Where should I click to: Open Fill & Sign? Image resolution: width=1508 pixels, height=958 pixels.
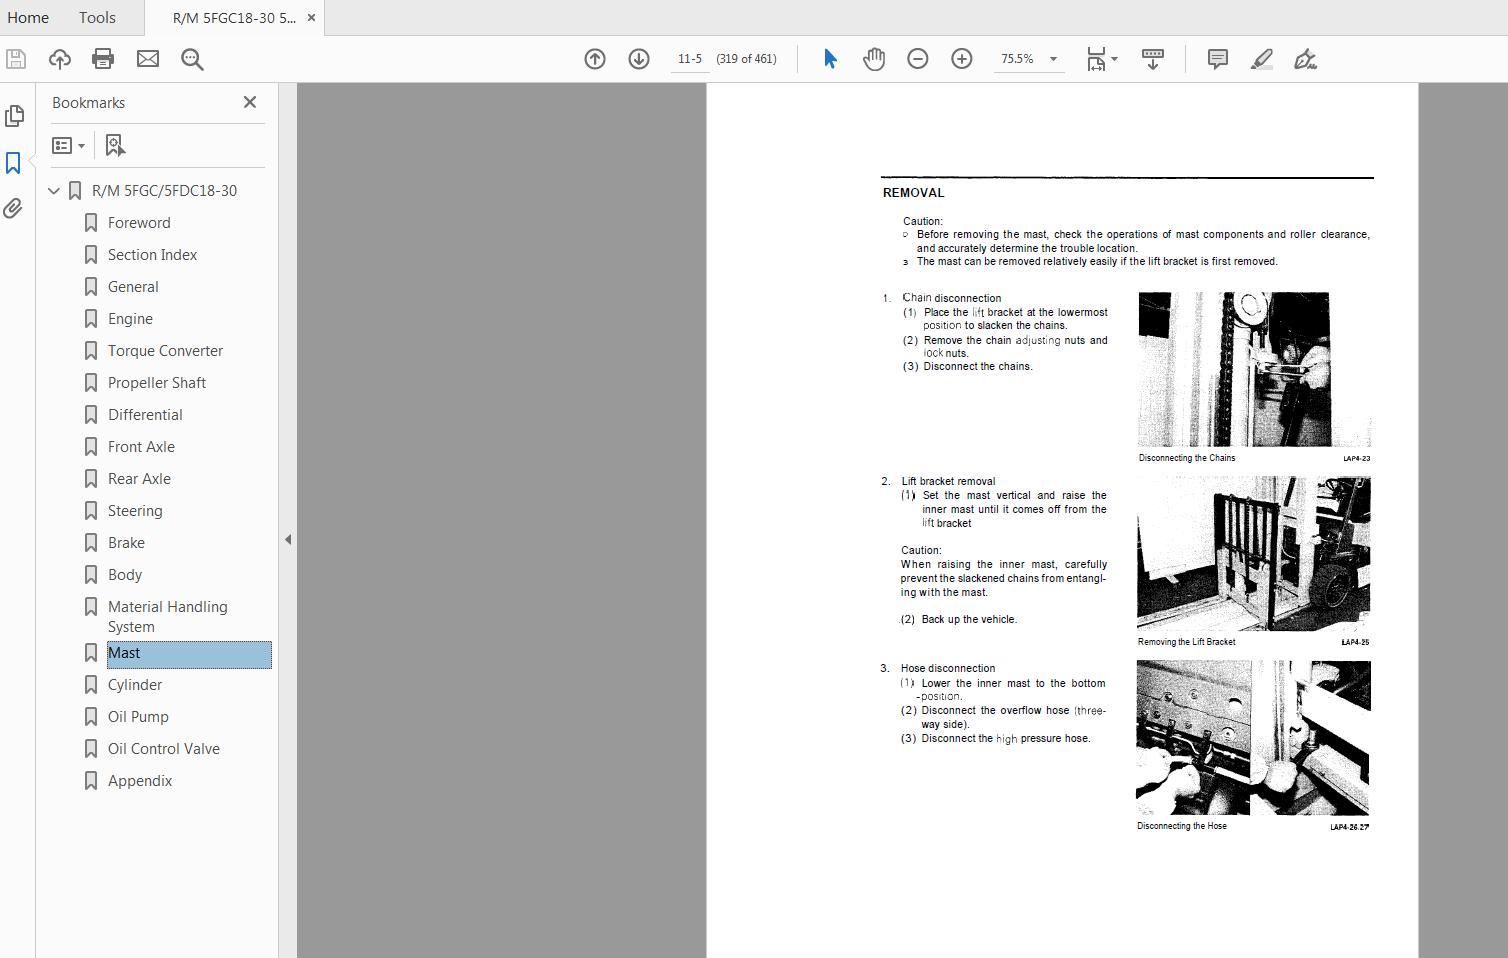1305,59
